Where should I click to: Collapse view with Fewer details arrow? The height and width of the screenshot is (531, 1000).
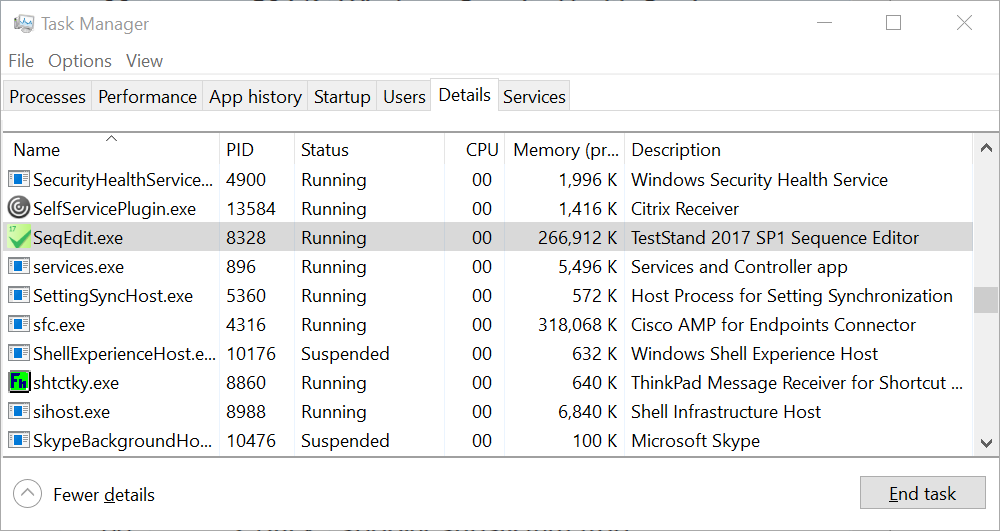pos(28,494)
